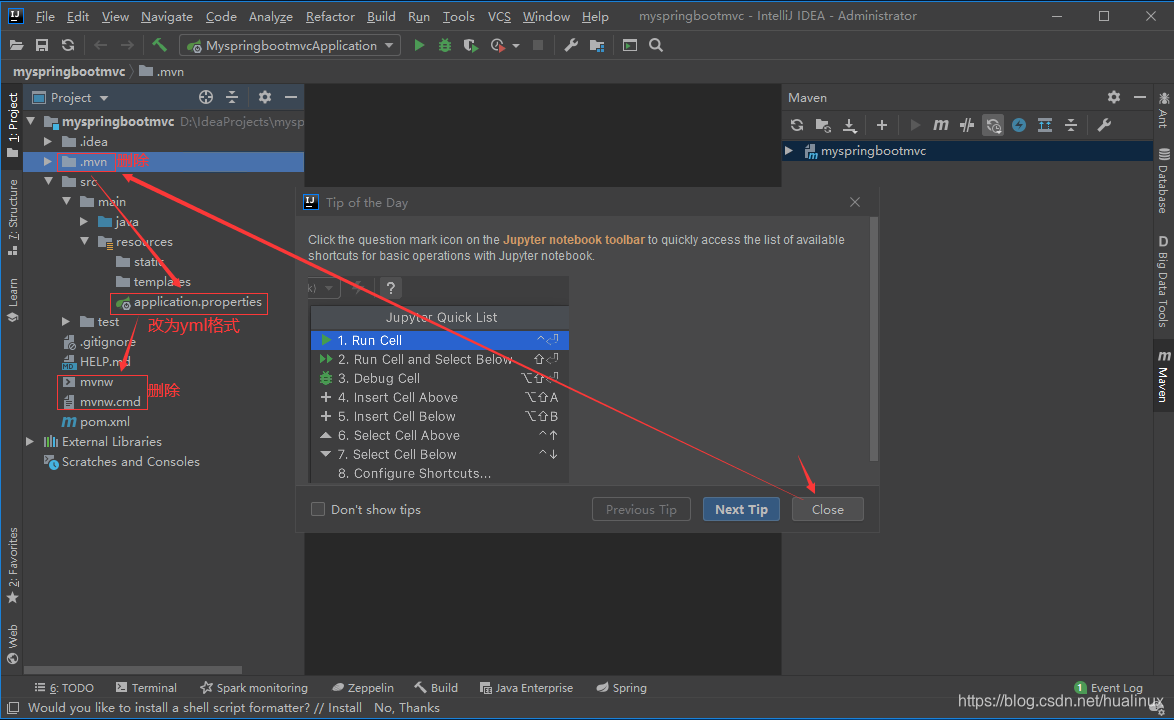
Task: Open the Terminal tool window tab
Action: [147, 688]
